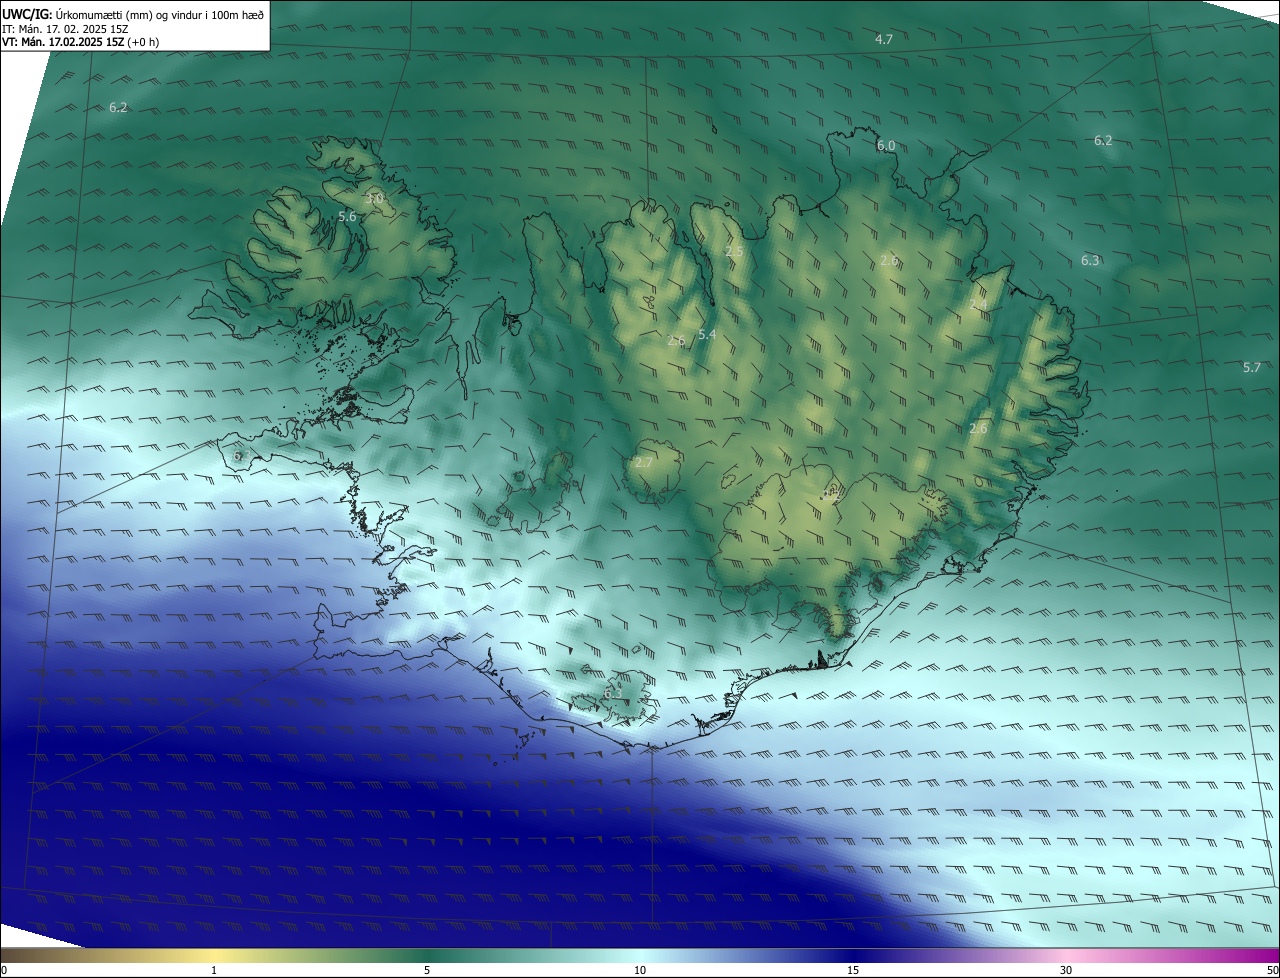
Task: Click the 5.4 value in the north-central highlands
Action: (707, 335)
